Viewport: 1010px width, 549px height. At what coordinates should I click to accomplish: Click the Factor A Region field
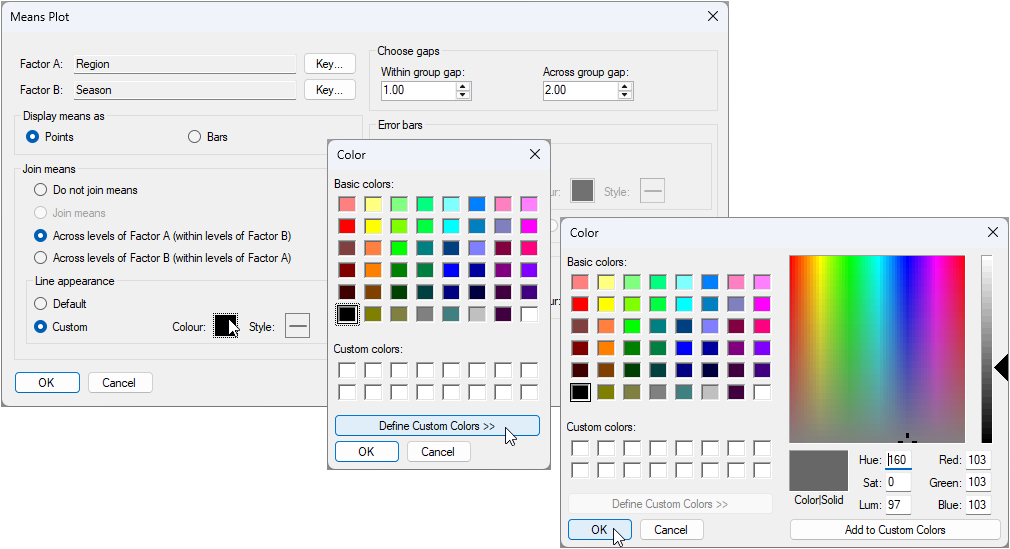184,64
